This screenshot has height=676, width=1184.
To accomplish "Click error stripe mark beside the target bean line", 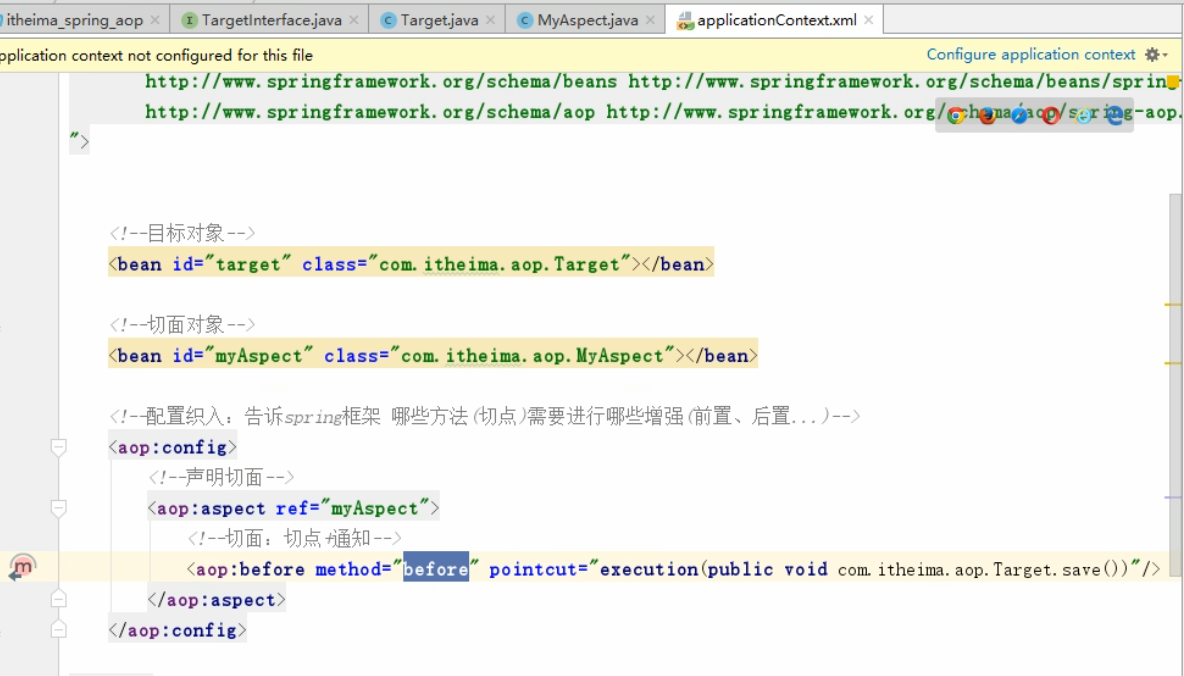I will point(1173,304).
